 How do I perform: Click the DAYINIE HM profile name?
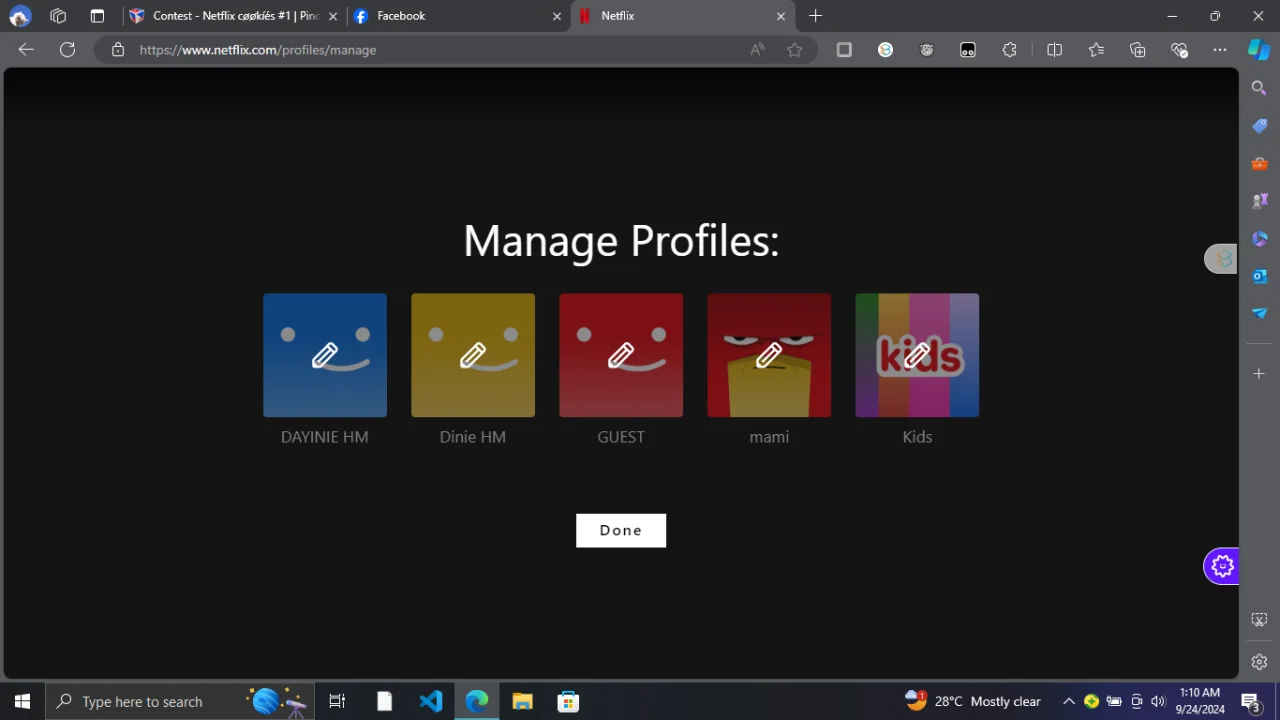pos(325,437)
